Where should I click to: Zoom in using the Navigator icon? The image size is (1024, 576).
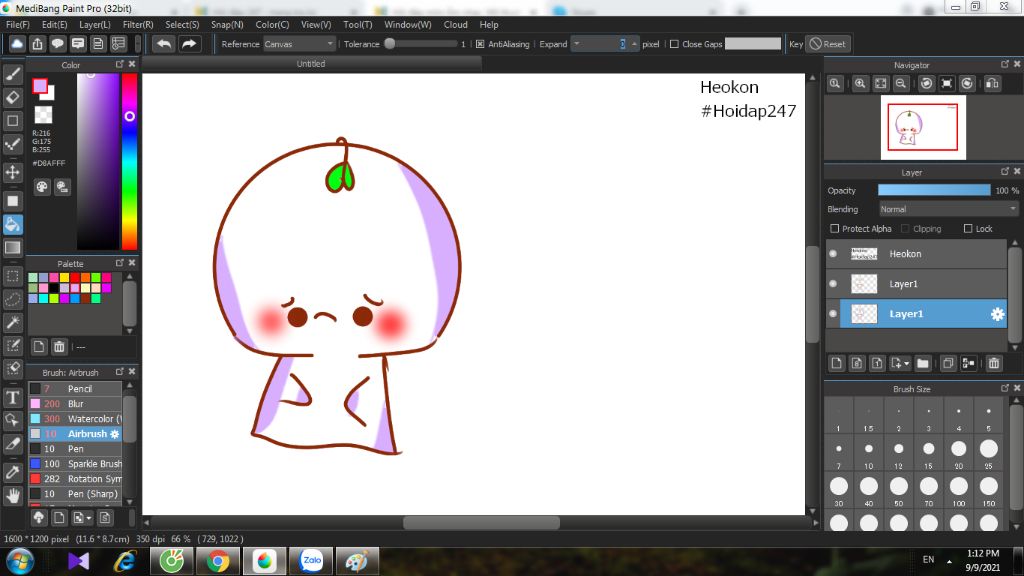tap(860, 84)
